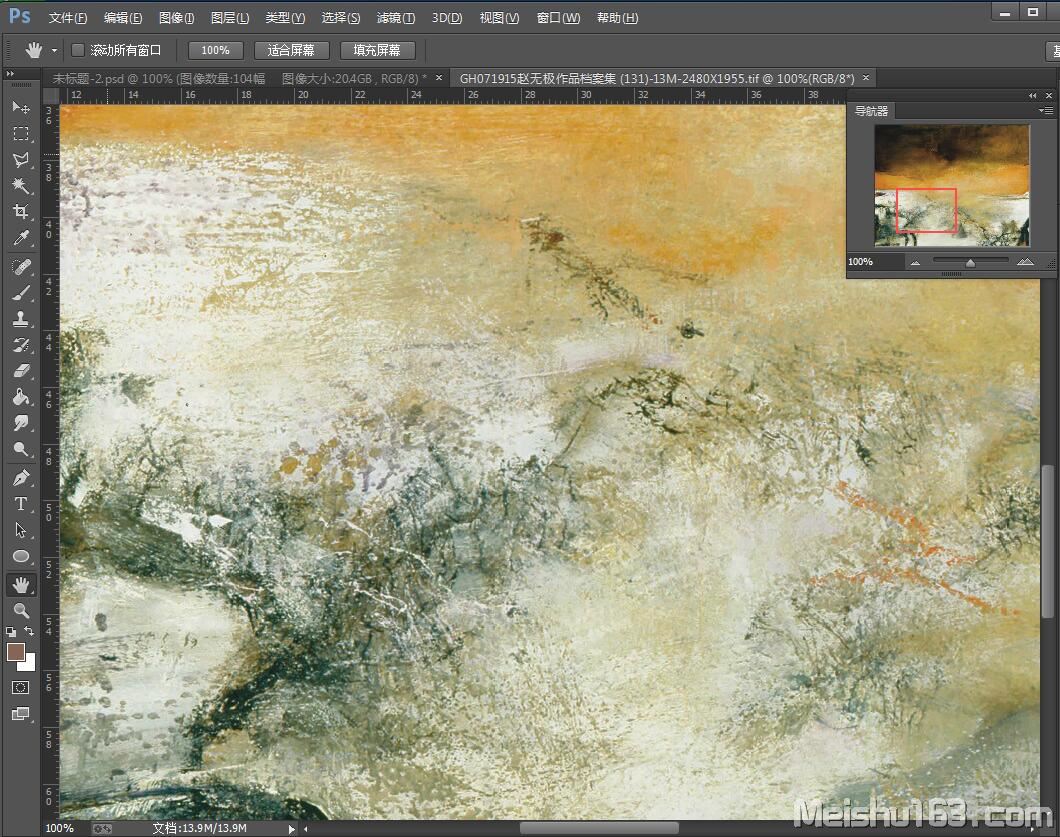Click the status bar zoom percentage field
1060x837 pixels.
[59, 828]
